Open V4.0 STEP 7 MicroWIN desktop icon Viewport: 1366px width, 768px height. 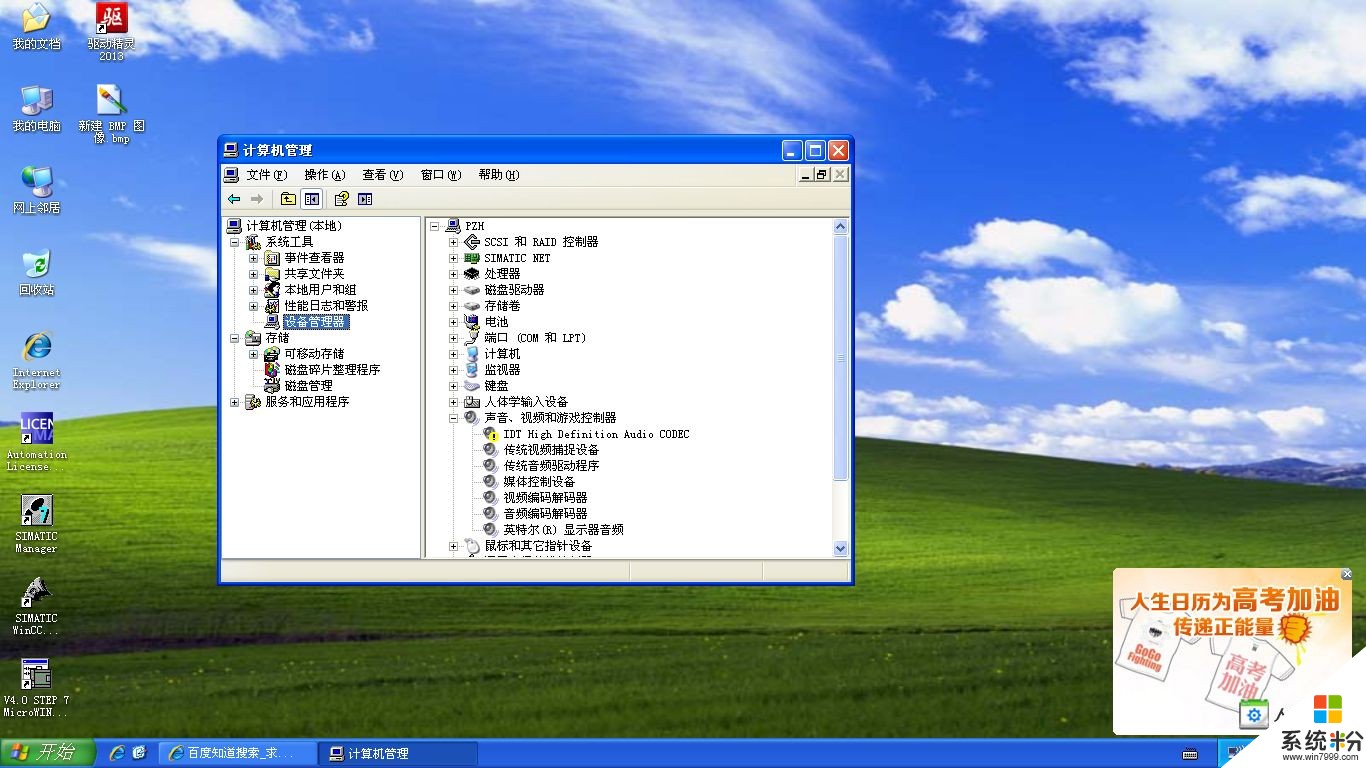tap(36, 688)
